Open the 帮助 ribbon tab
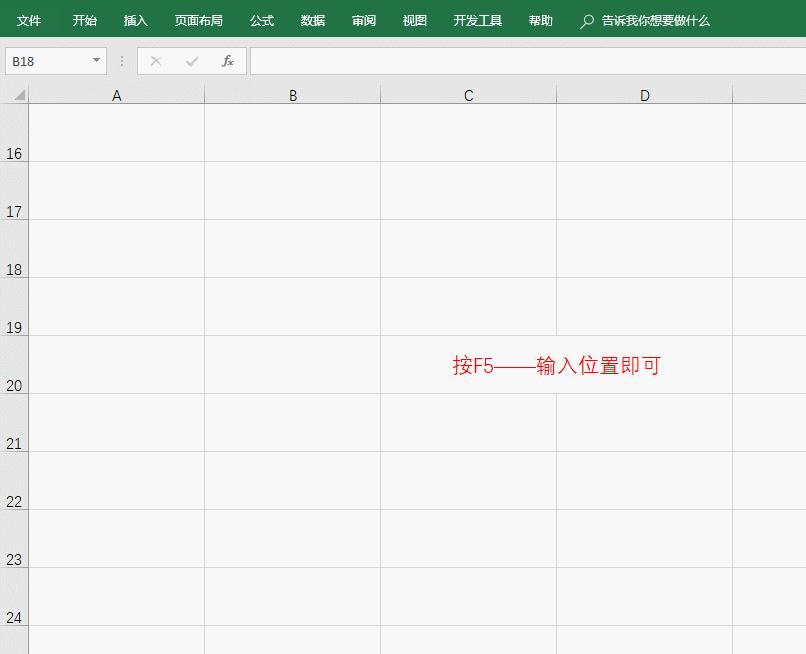The width and height of the screenshot is (806, 654). [540, 19]
